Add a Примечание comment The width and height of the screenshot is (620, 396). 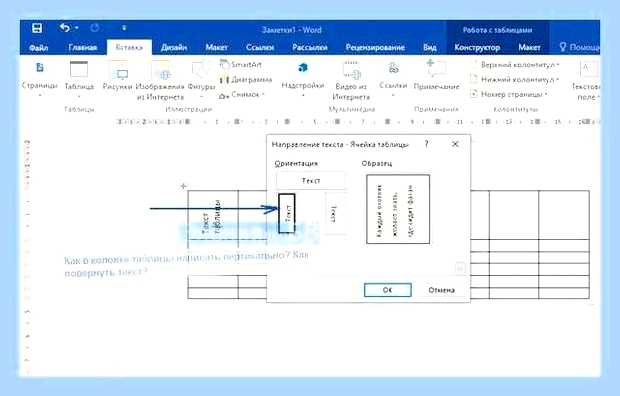point(436,69)
